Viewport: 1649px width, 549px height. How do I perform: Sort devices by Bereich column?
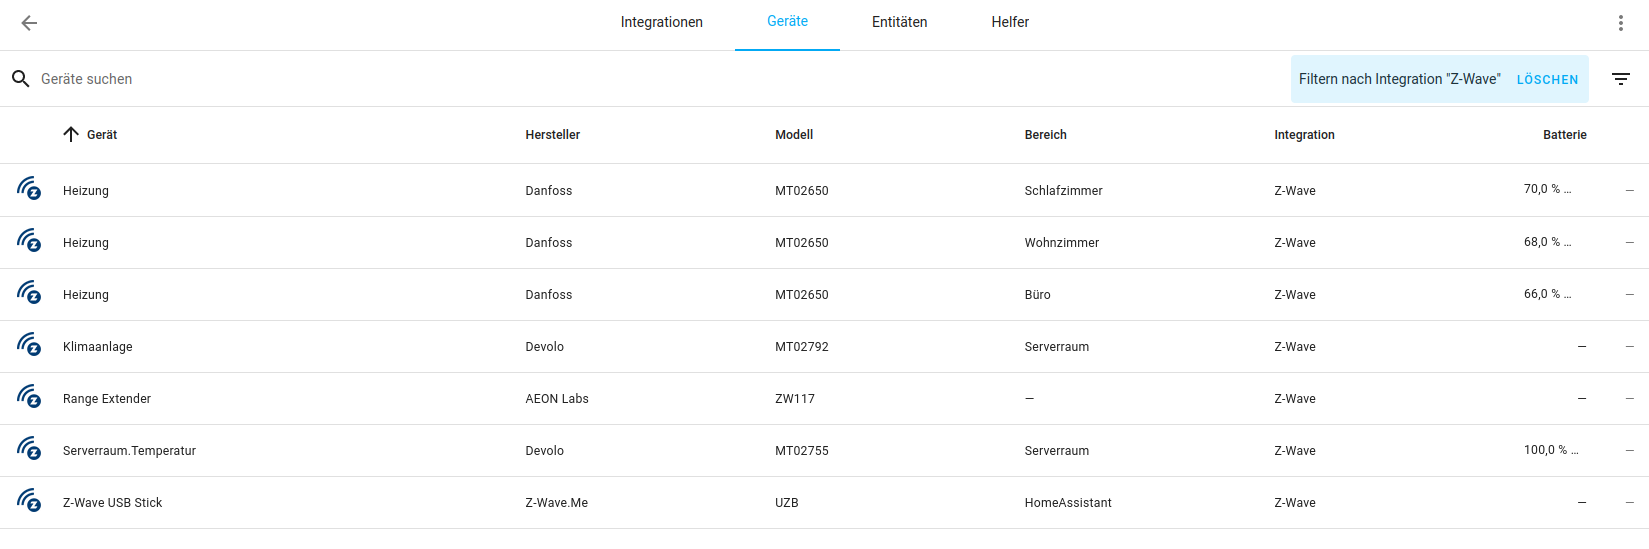tap(1045, 135)
